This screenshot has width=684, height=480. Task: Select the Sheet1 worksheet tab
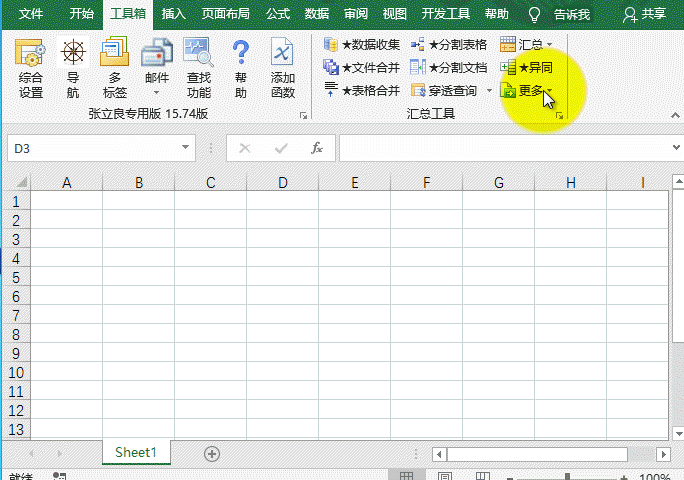(136, 453)
